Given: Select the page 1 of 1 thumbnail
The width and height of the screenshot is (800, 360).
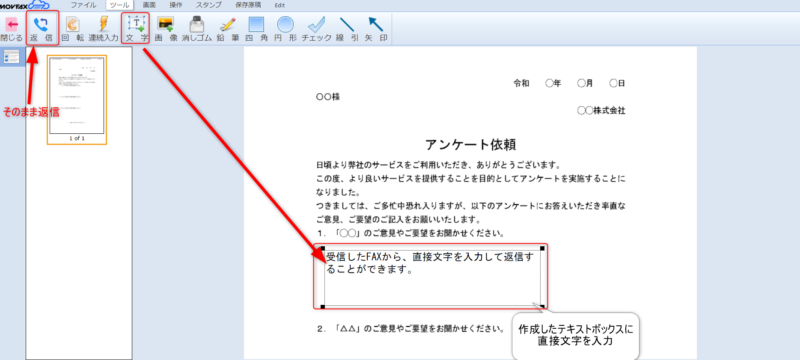Looking at the screenshot, I should [x=77, y=99].
